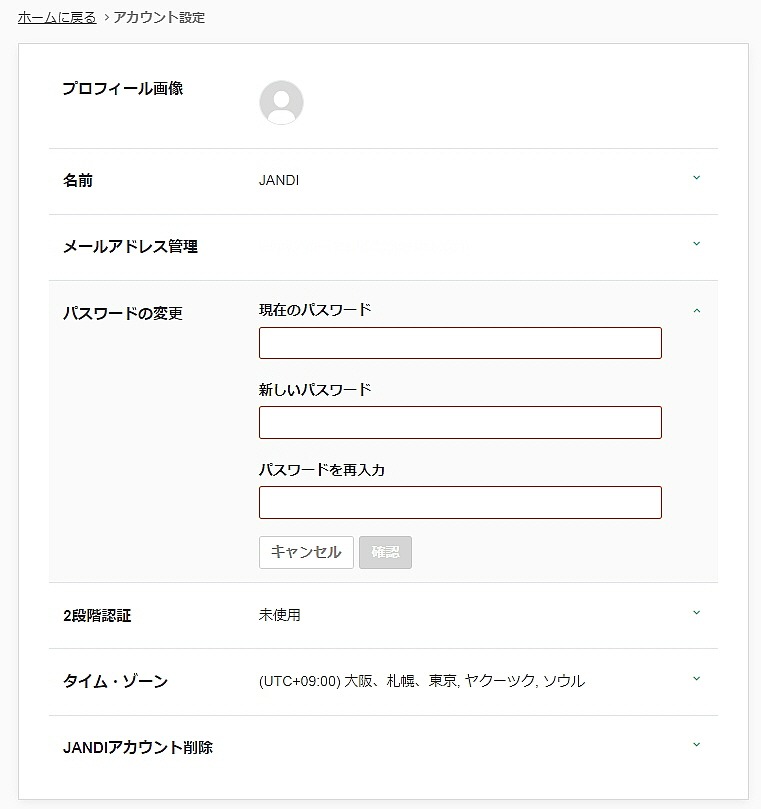Click the 新しいパスワード input field
Screen dimensions: 761x809
[x=460, y=422]
